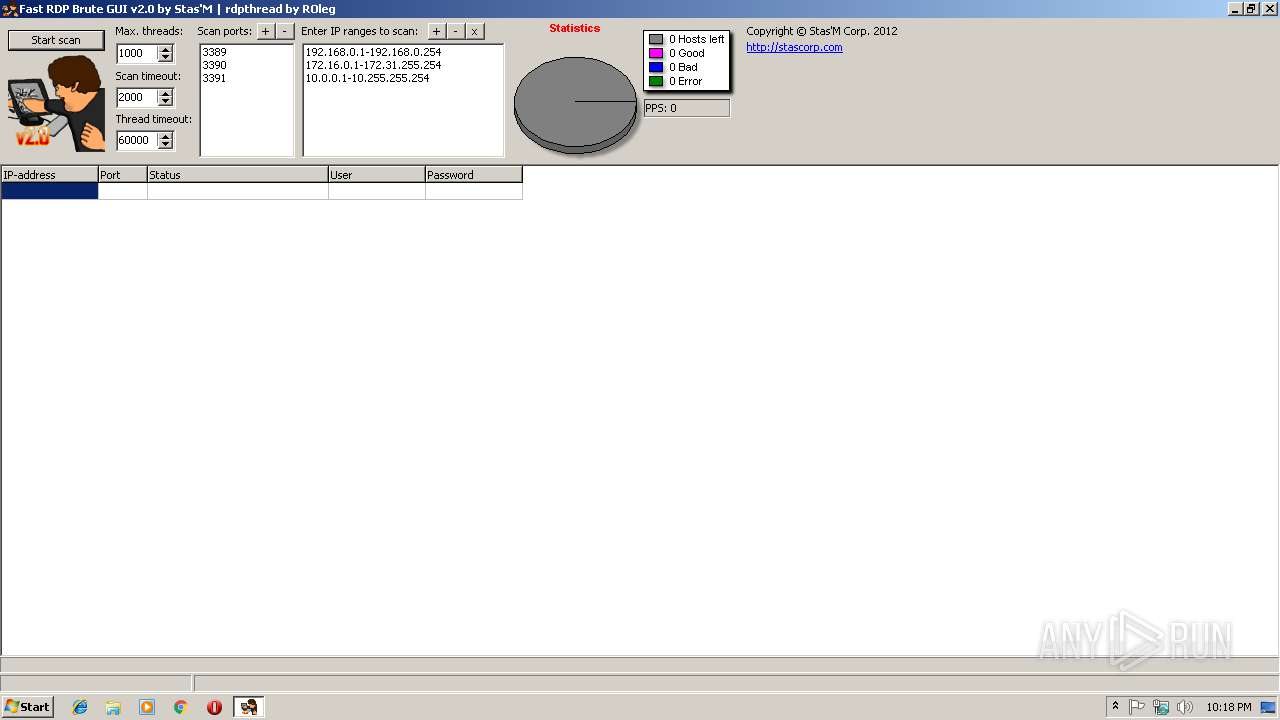Select range 10.0.0.1-10.255.255.254
The height and width of the screenshot is (720, 1280).
[x=367, y=78]
